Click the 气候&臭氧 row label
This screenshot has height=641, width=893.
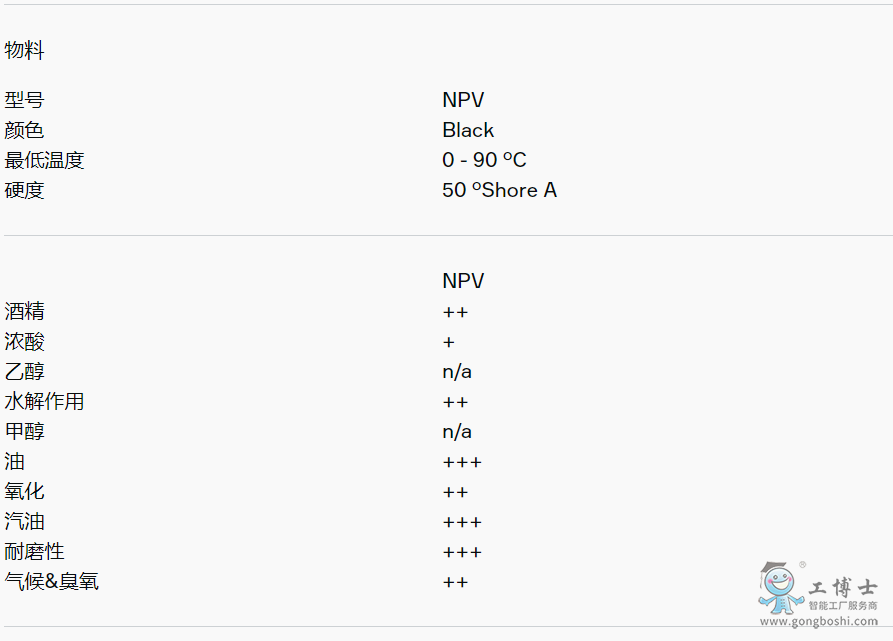51,582
